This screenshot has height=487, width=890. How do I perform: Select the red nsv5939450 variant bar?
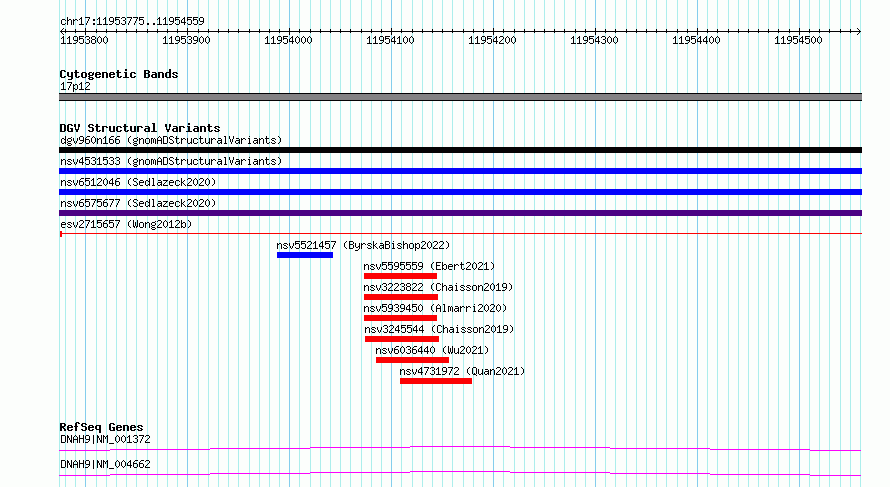click(x=400, y=318)
